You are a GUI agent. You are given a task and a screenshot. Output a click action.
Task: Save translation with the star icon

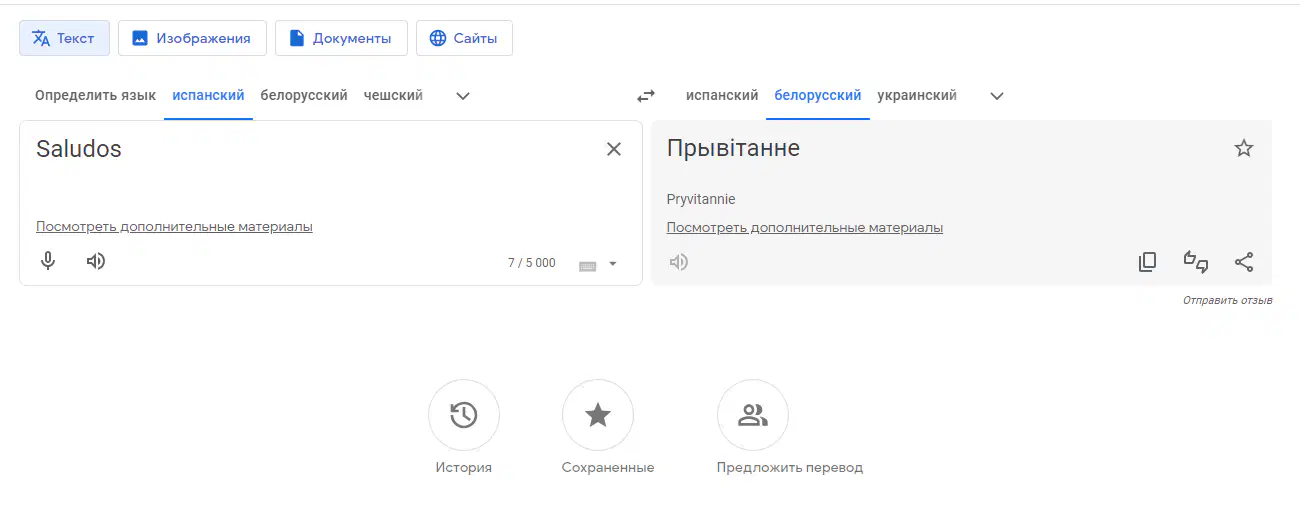1243,149
